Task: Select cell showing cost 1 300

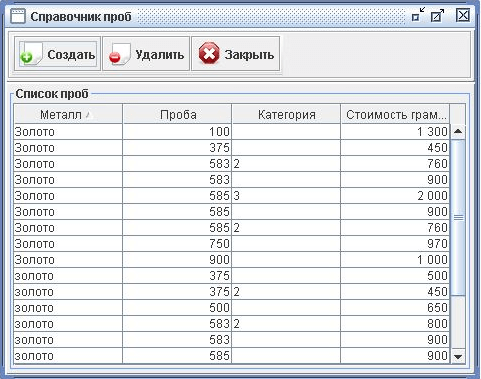Action: coord(395,132)
